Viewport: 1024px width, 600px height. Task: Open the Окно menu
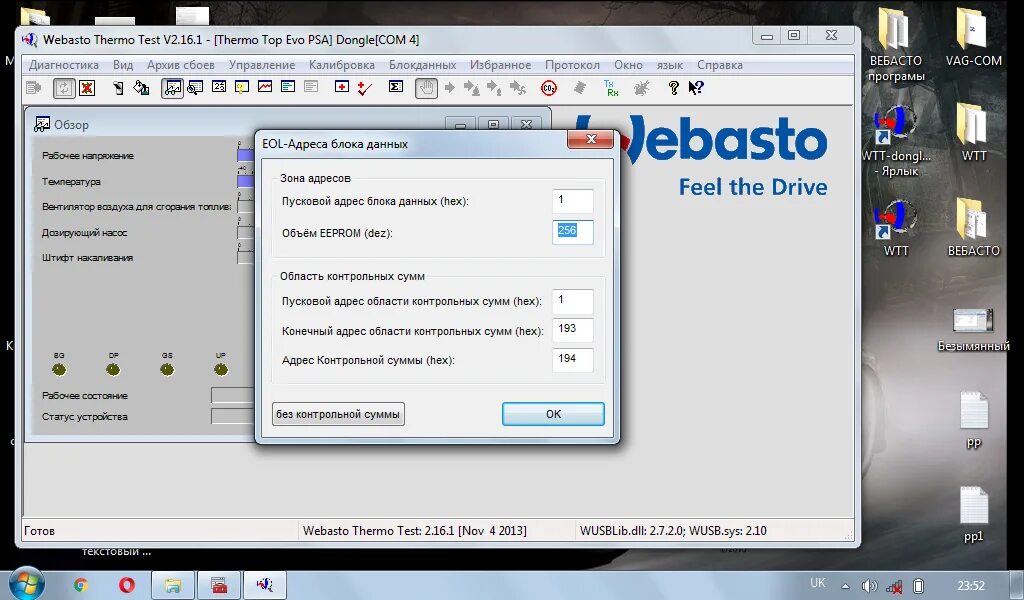tap(628, 65)
